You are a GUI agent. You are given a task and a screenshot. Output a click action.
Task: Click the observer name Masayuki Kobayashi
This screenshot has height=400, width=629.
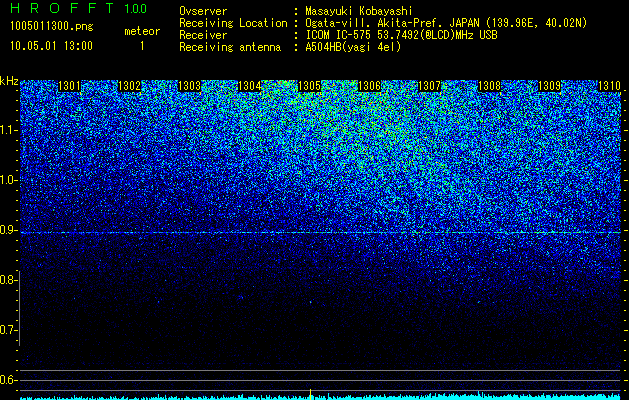coord(359,11)
